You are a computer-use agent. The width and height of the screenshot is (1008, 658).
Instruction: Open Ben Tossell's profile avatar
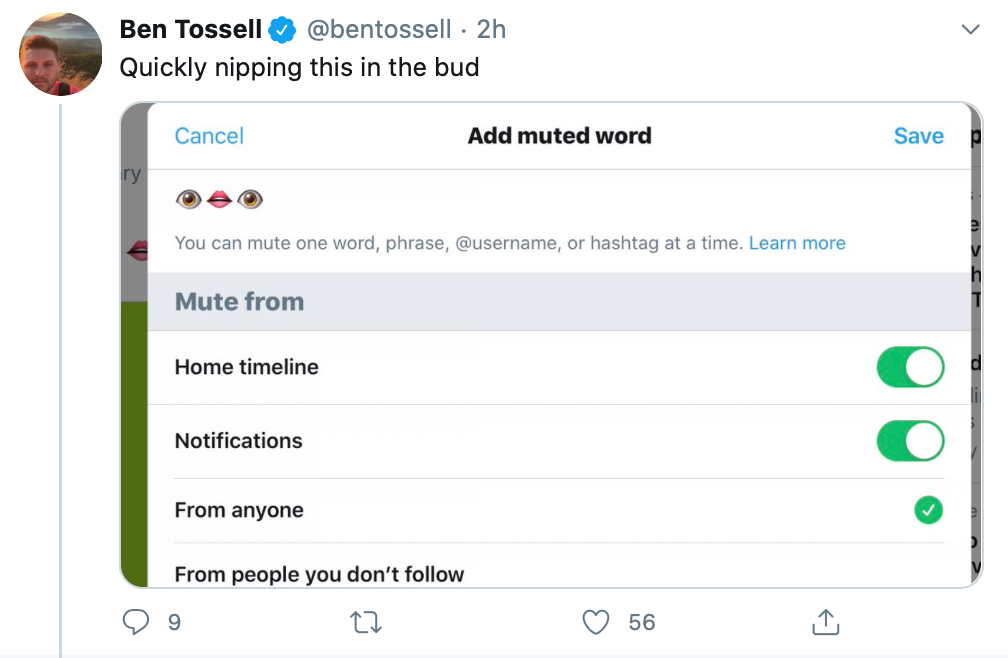click(60, 54)
